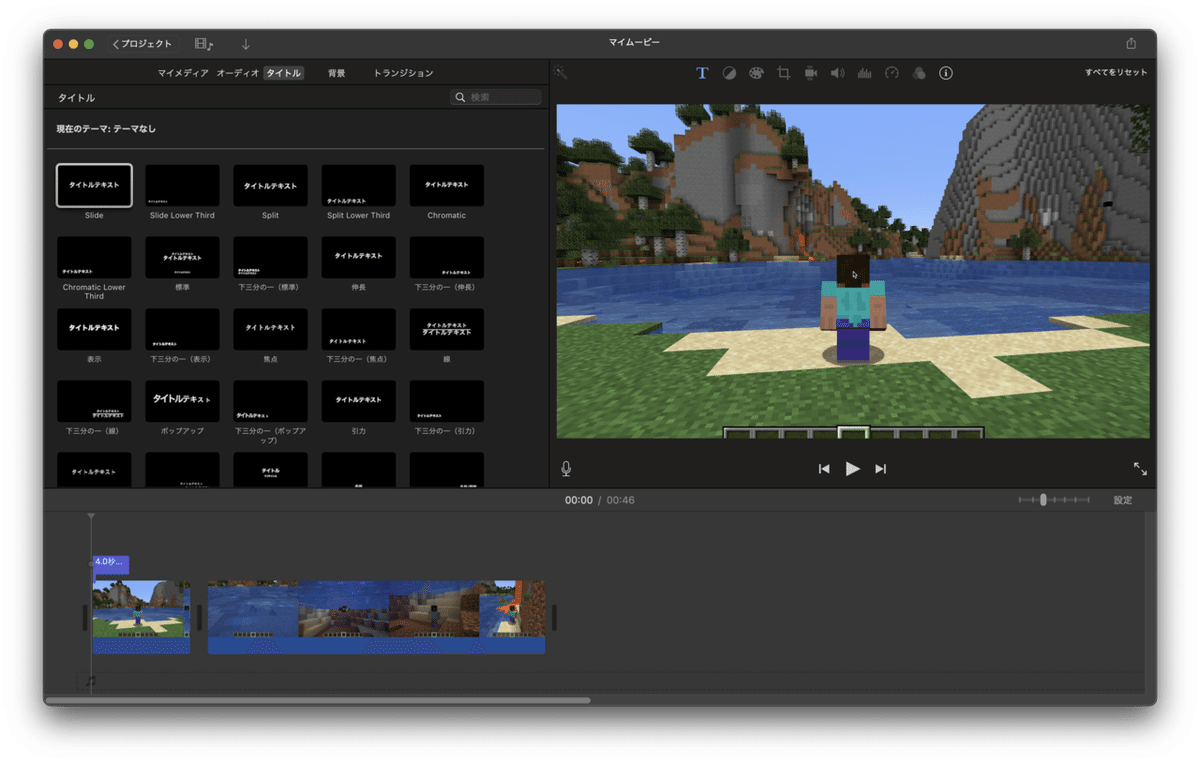Open the share/export icon
The width and height of the screenshot is (1200, 763).
point(1131,43)
